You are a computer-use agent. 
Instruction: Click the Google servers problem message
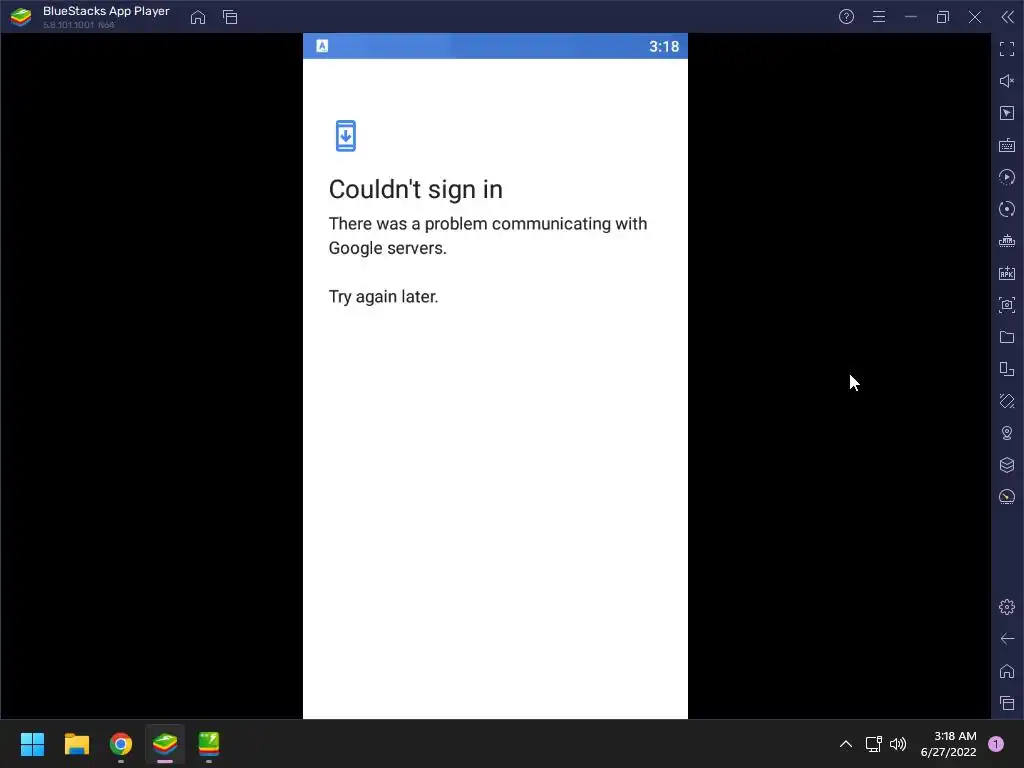tap(488, 236)
